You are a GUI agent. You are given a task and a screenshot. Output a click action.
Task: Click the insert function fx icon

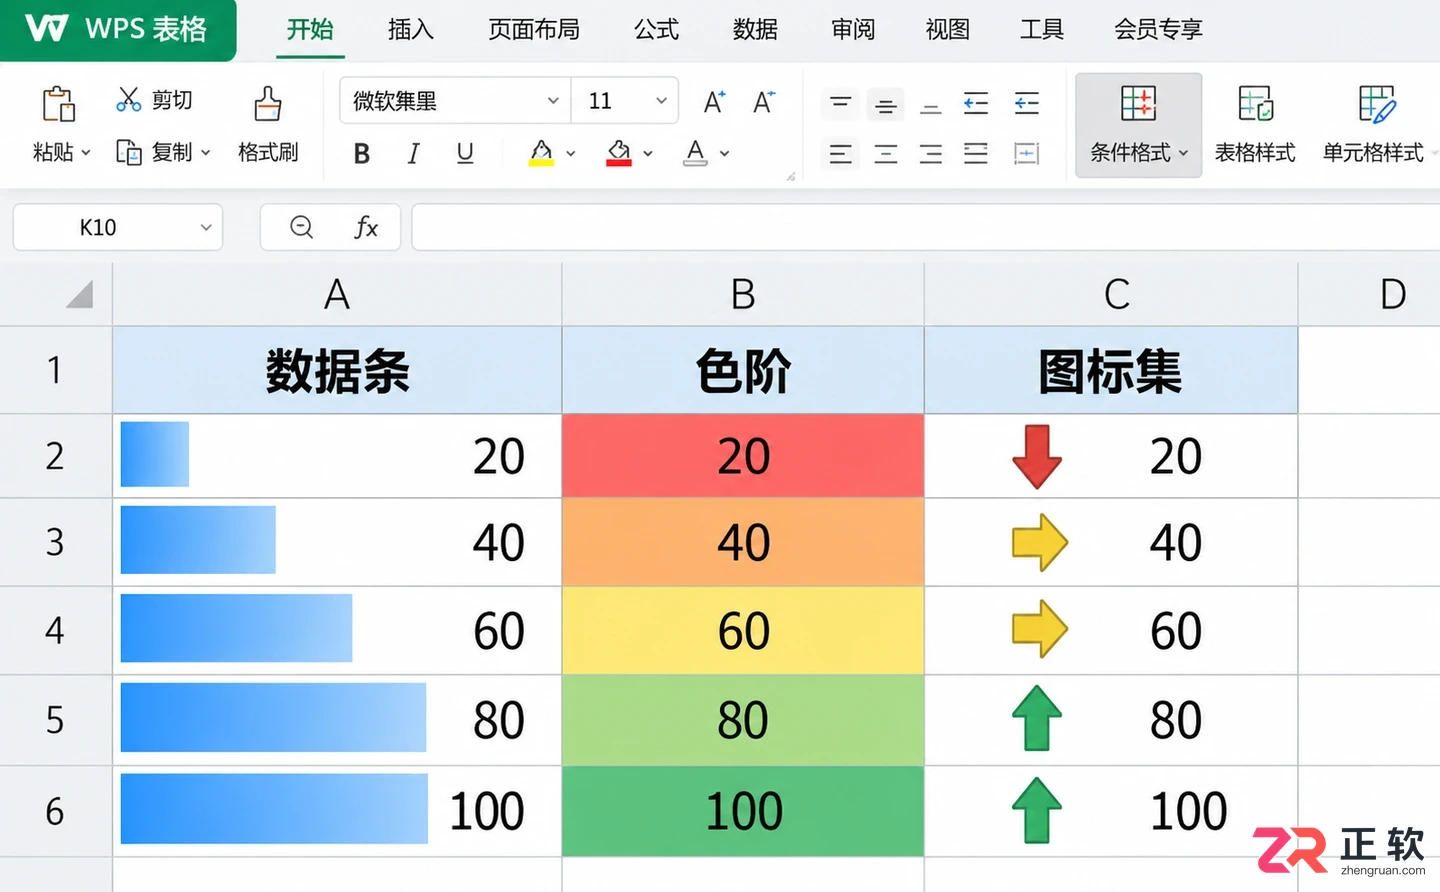point(366,228)
